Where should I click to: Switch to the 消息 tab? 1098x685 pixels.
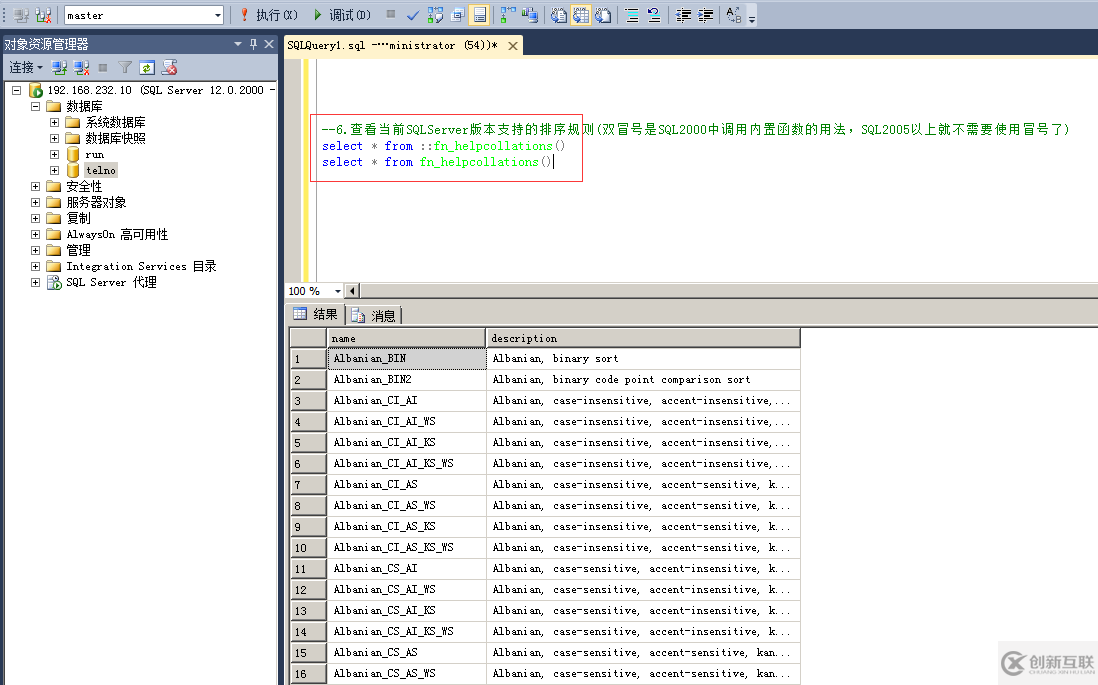pos(374,316)
